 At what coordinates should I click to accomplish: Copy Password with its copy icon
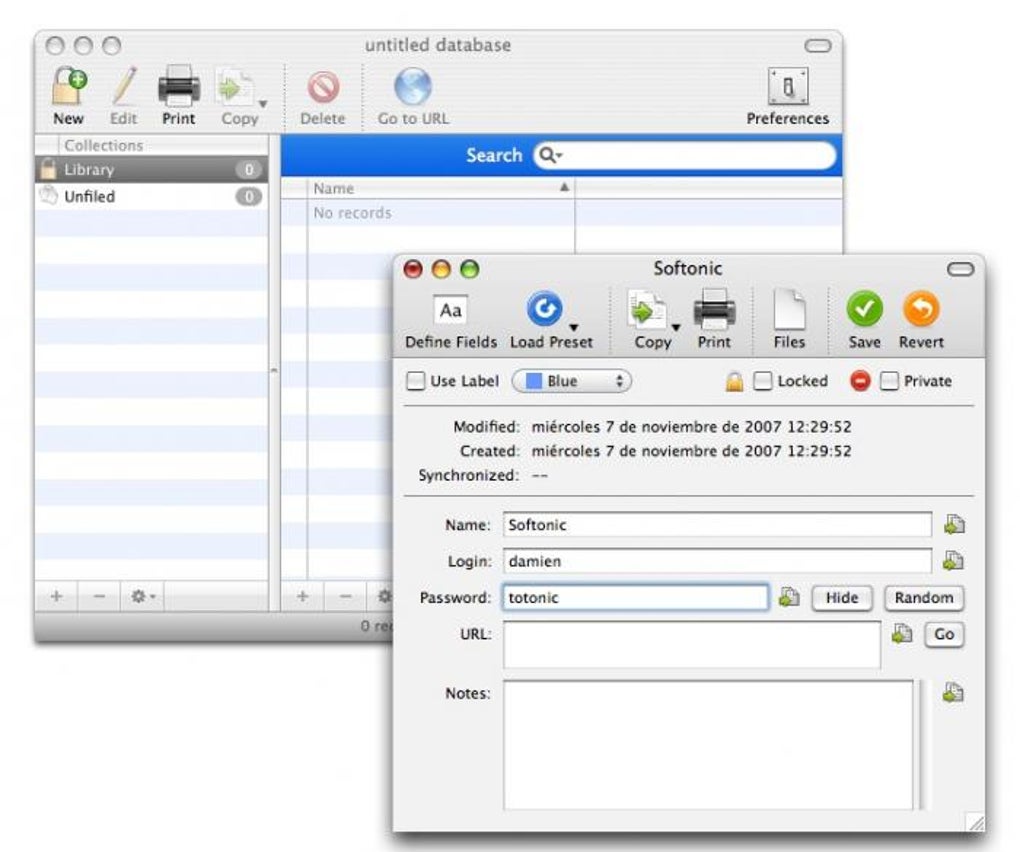[x=789, y=597]
